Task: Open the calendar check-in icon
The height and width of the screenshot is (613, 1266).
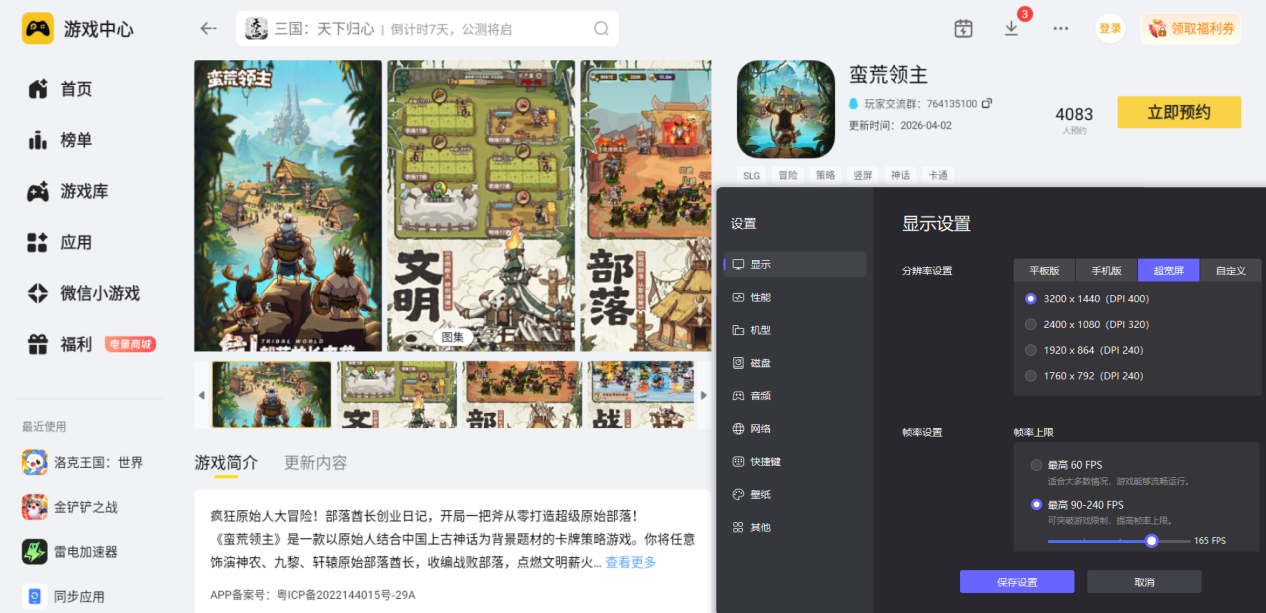Action: tap(963, 29)
